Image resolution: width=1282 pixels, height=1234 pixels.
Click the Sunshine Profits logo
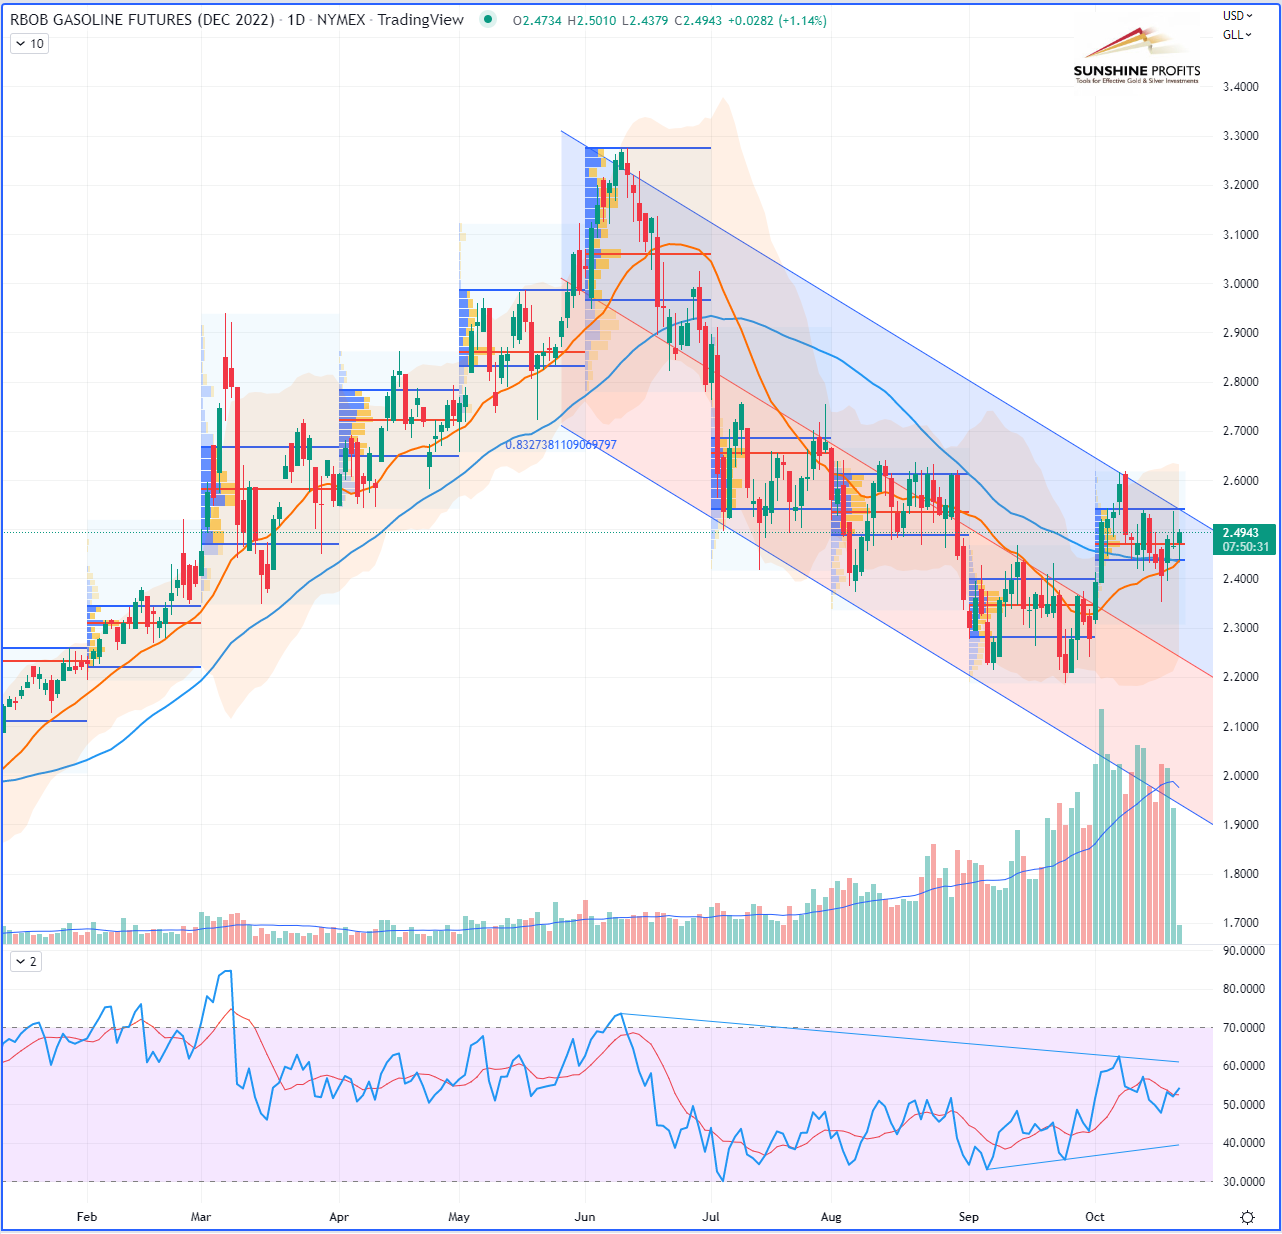(x=1137, y=58)
